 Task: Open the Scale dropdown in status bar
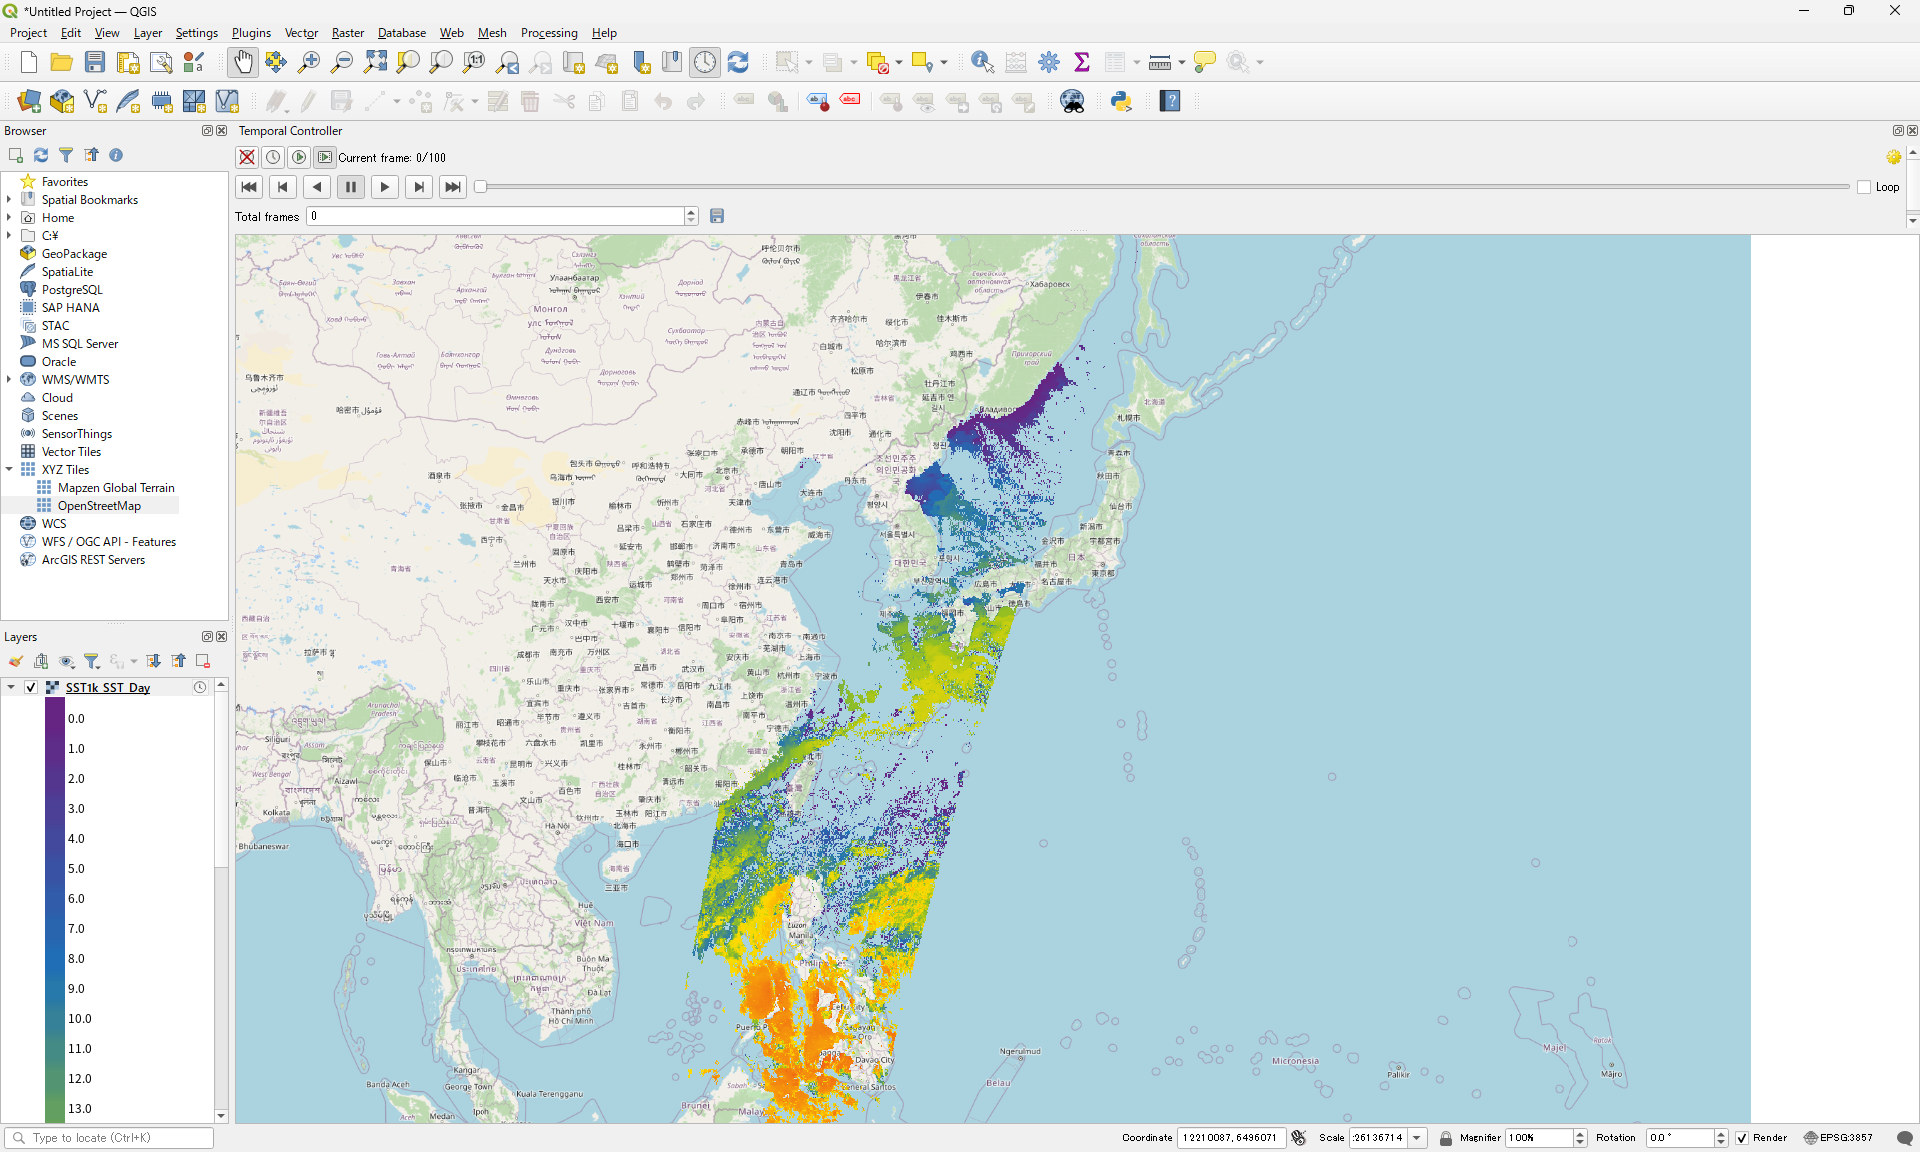tap(1417, 1138)
